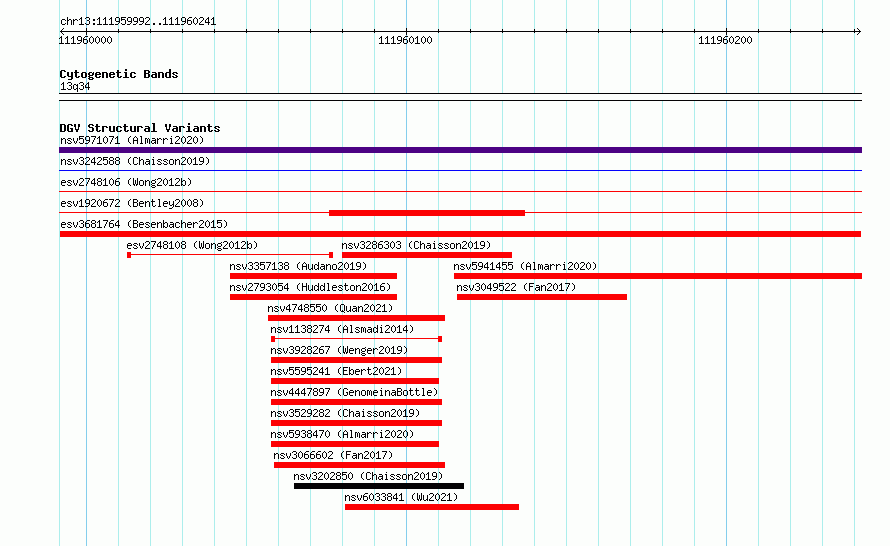Click the nsv5938470 red bar
The width and height of the screenshot is (890, 546).
tap(355, 444)
